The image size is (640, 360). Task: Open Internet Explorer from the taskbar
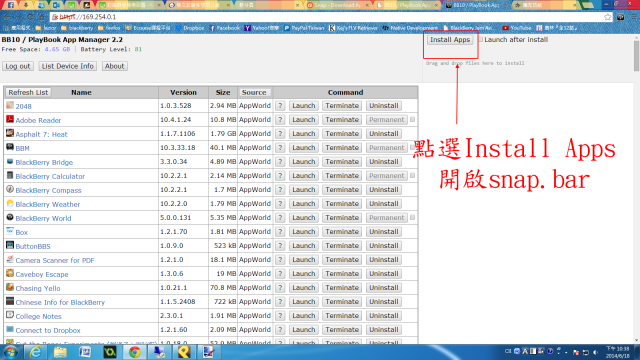click(x=36, y=352)
